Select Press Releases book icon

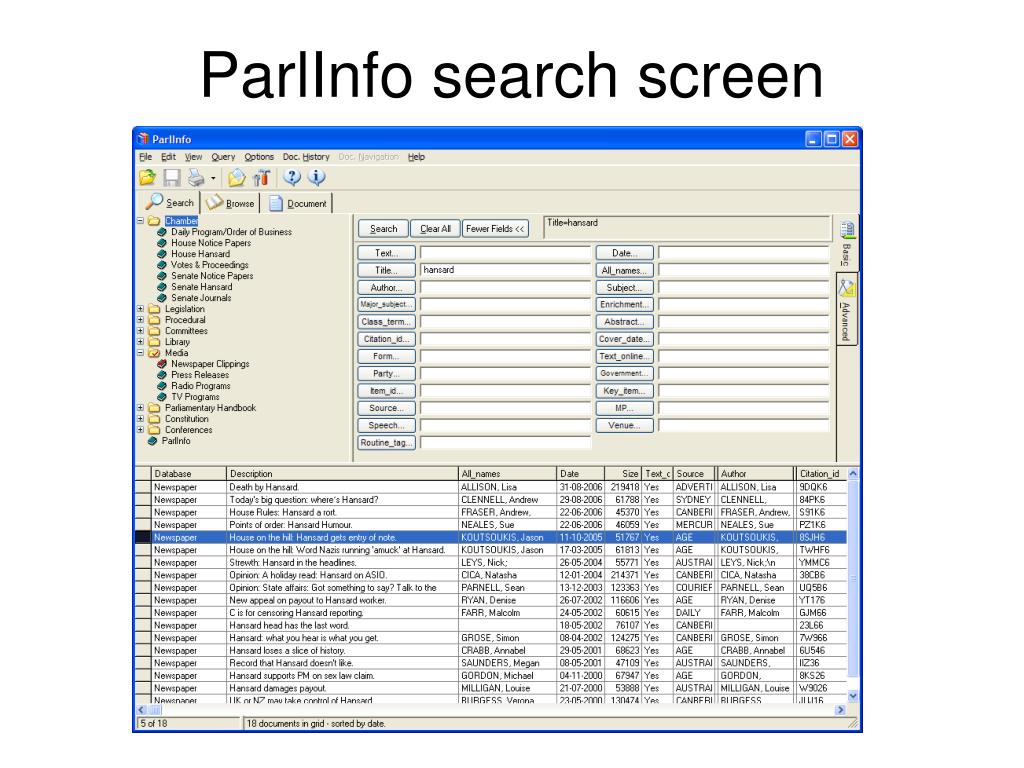[x=162, y=375]
